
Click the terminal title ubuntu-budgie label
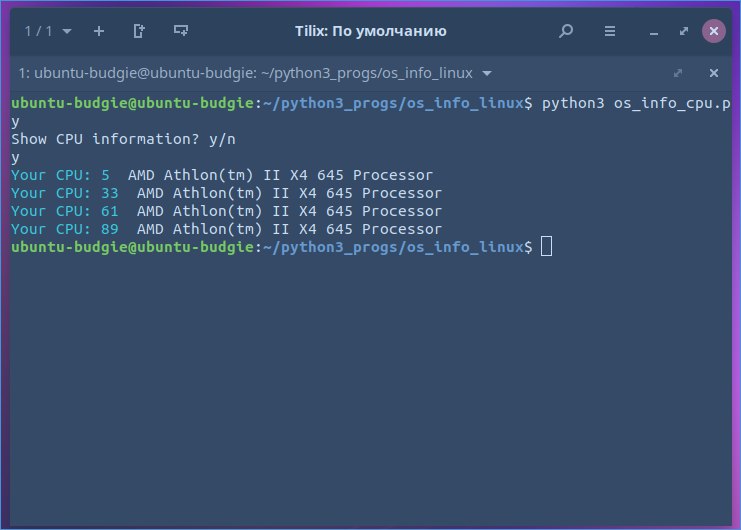245,74
